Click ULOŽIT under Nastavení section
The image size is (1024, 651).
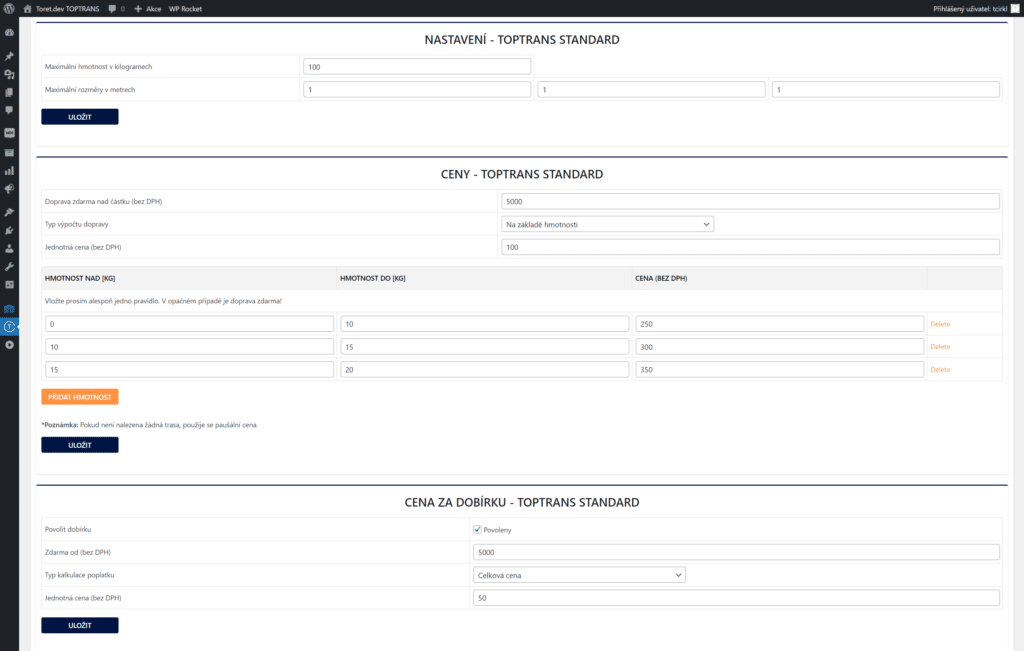80,117
